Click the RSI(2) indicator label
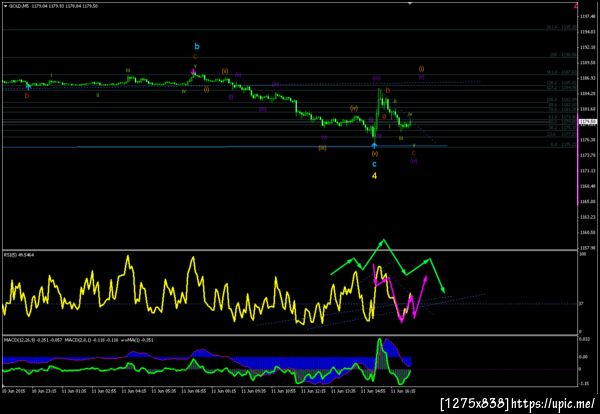This screenshot has height=414, width=600. (18, 254)
